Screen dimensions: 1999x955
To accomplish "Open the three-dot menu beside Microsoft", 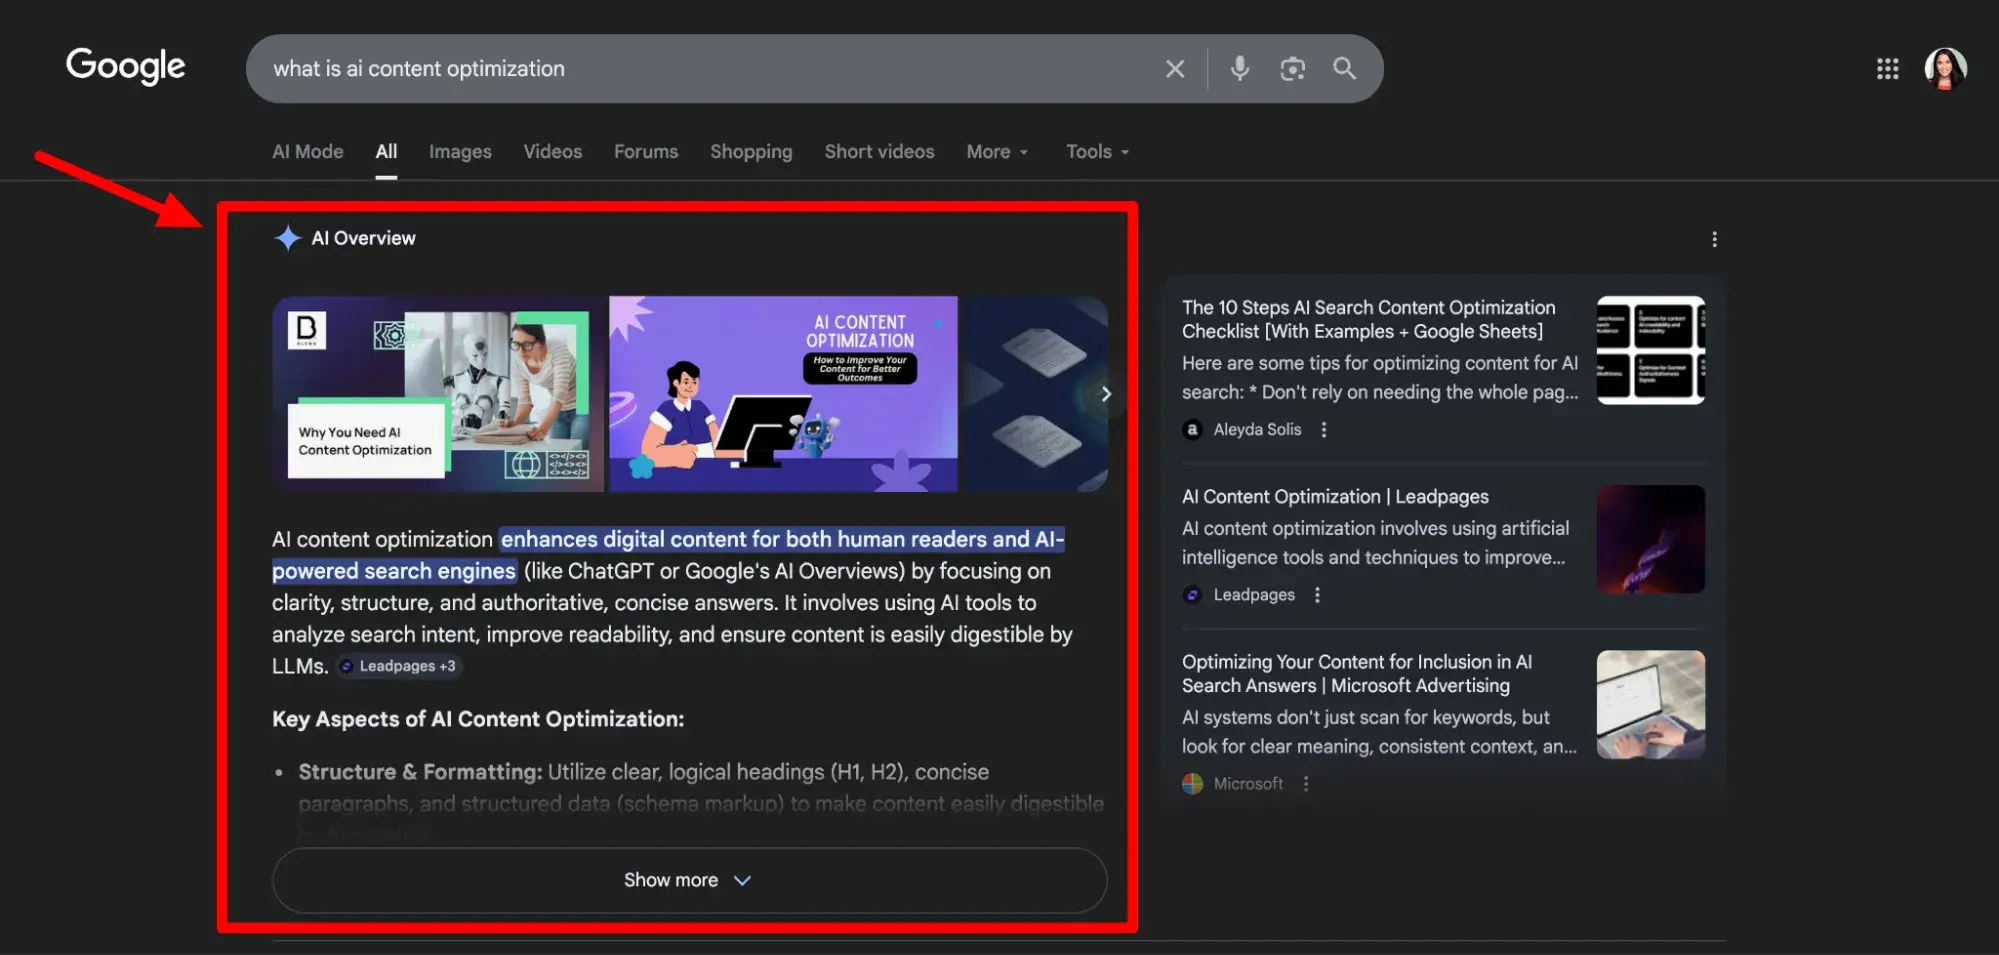I will (x=1306, y=783).
